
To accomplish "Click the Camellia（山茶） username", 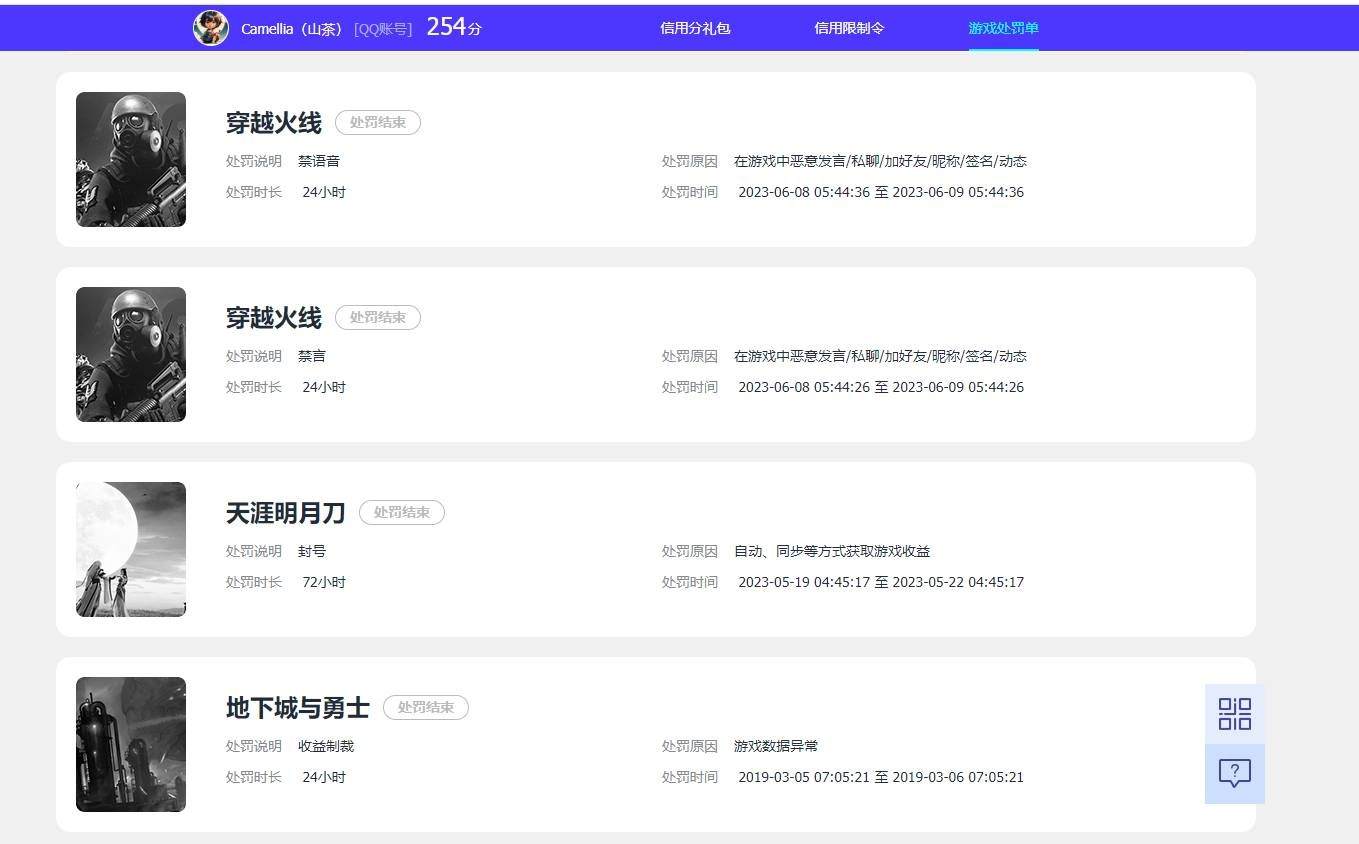I will tap(294, 29).
